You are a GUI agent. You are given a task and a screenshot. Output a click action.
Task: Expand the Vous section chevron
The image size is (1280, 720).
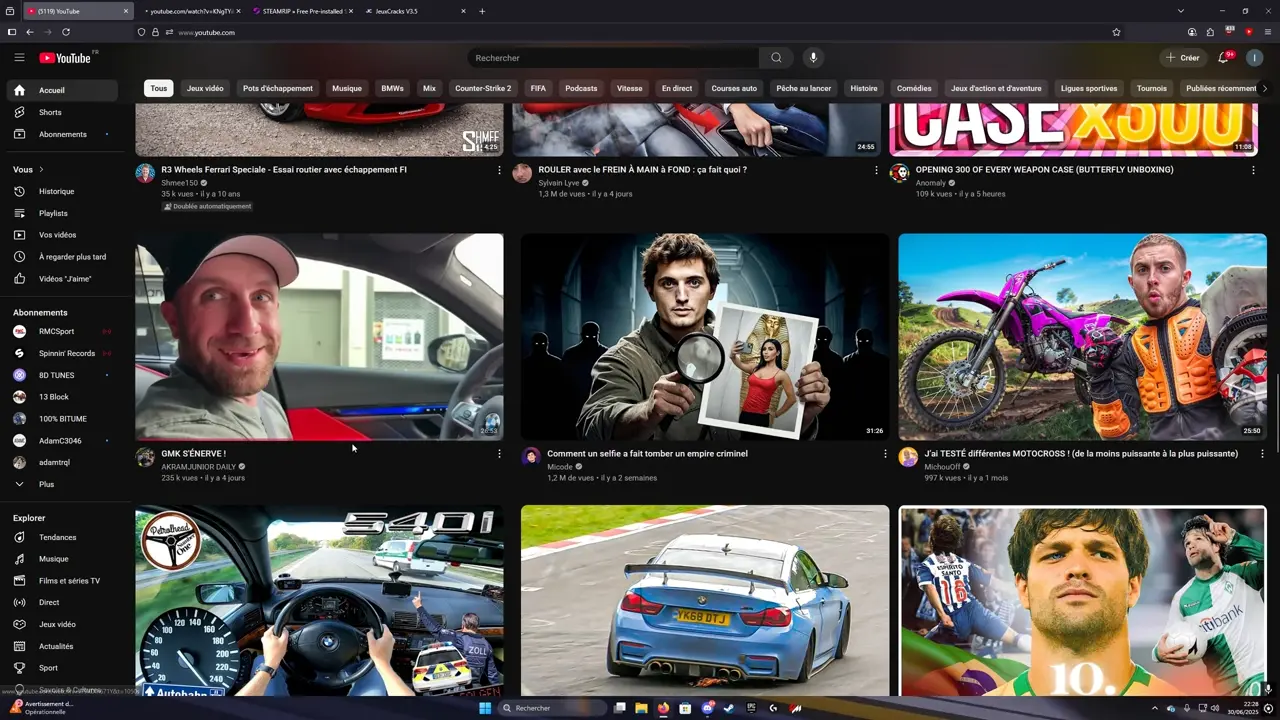click(41, 170)
